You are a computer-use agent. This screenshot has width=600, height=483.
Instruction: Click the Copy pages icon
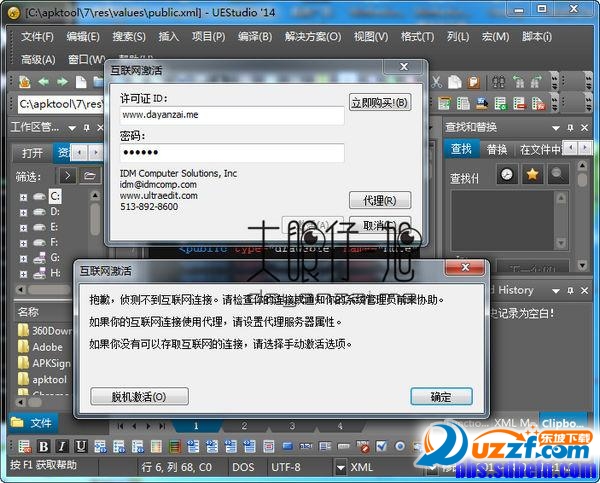tap(455, 82)
